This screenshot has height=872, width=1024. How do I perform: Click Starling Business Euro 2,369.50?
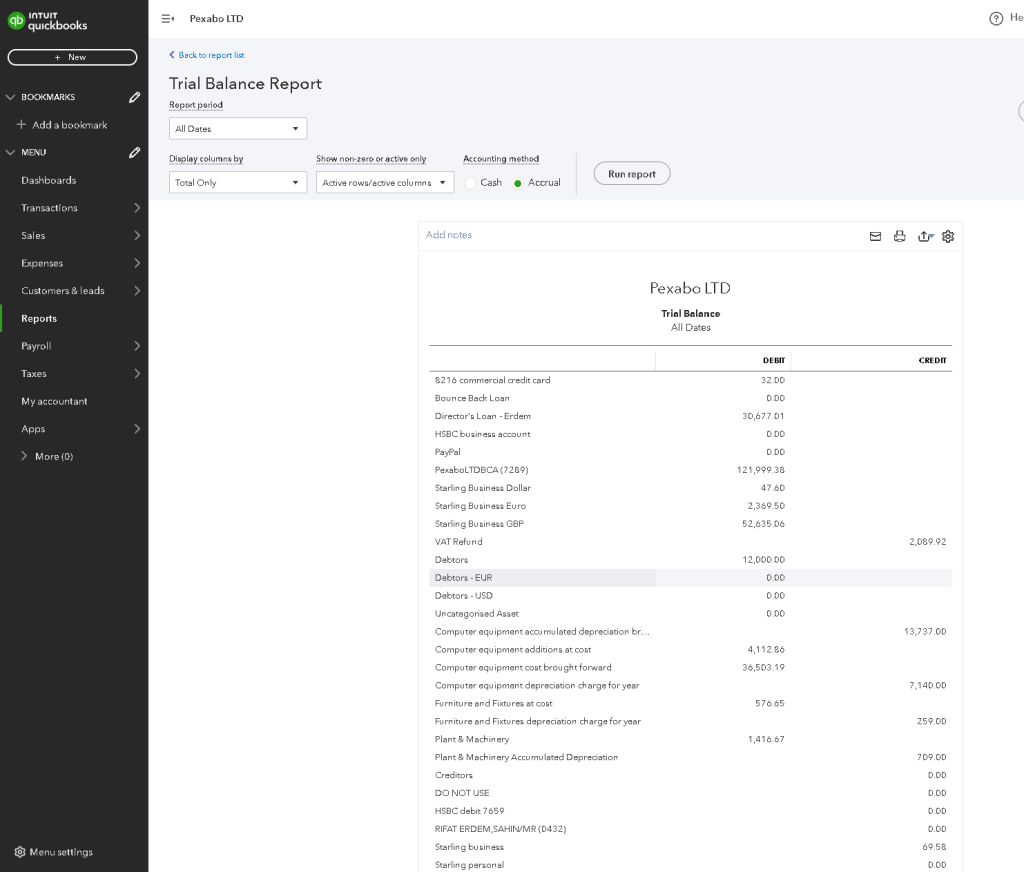766,506
